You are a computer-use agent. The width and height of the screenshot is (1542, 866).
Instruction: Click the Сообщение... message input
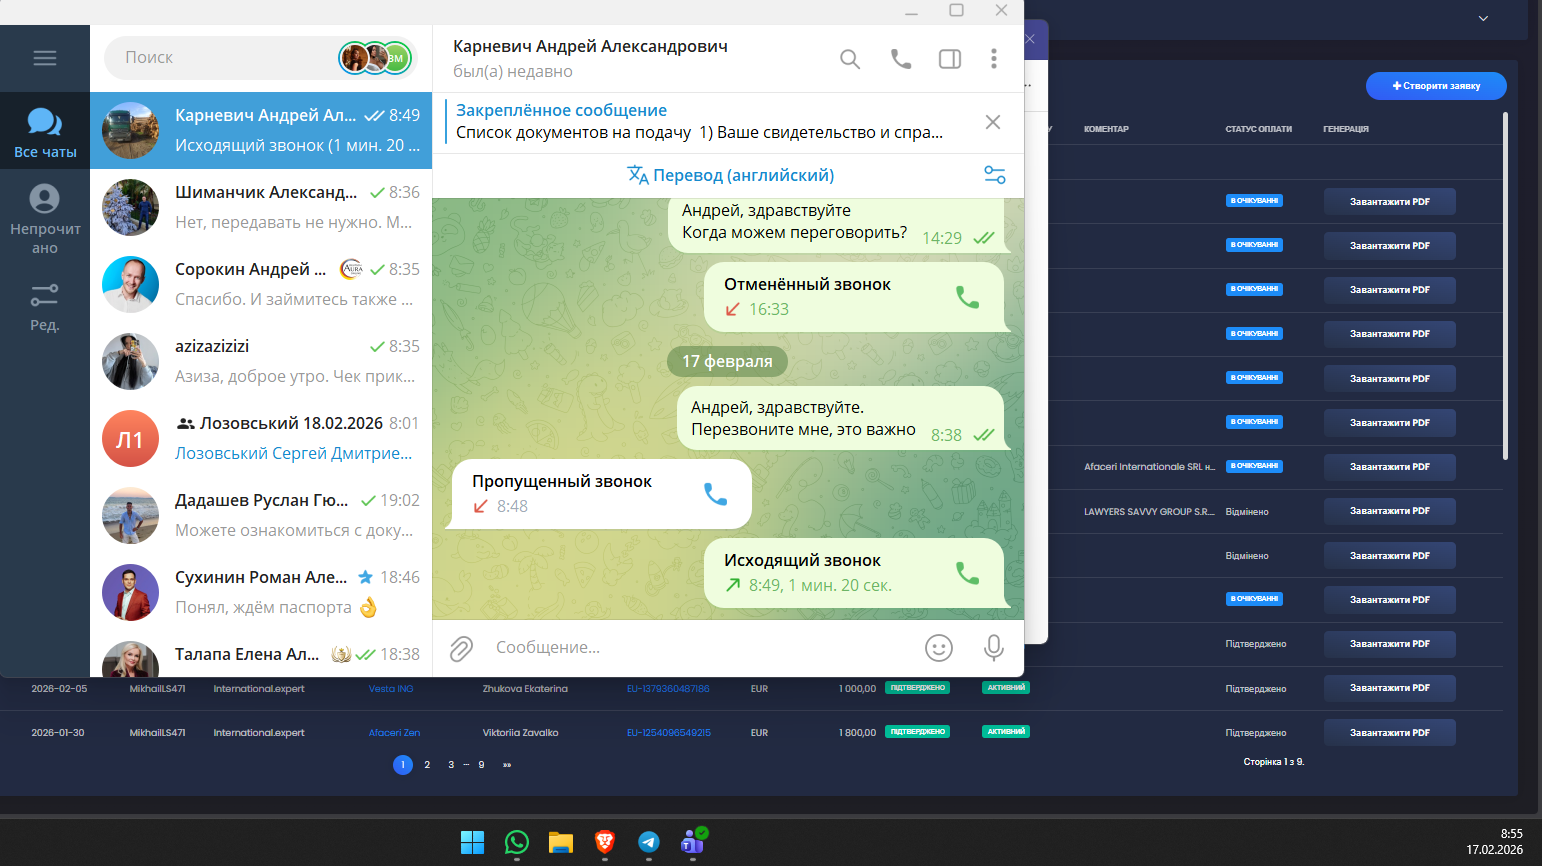coord(700,648)
